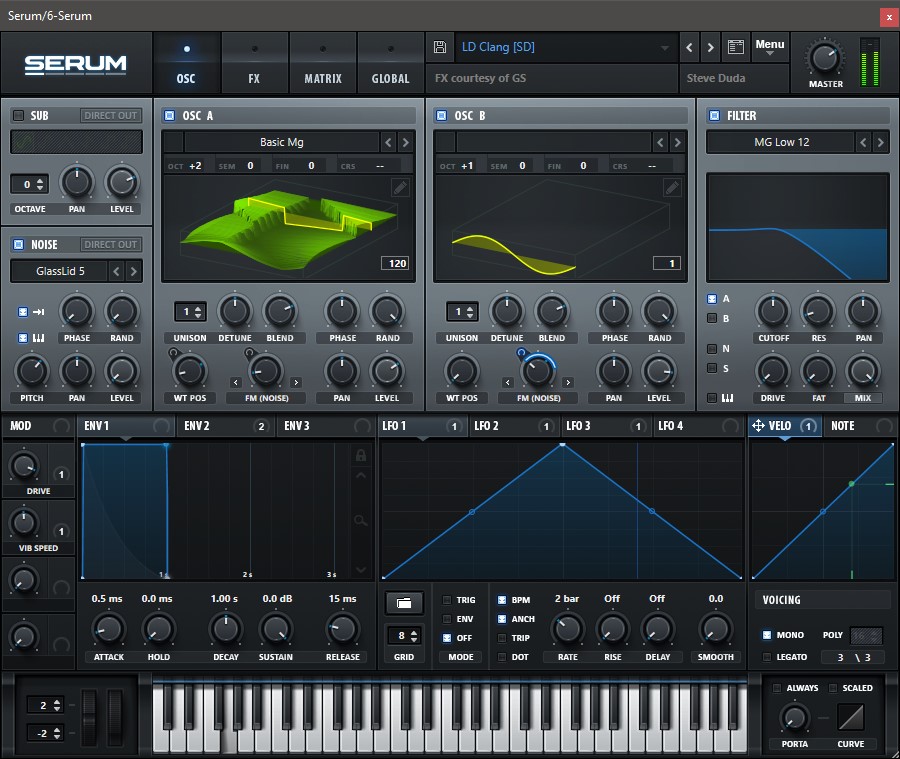Open the preset browser icon
900x759 pixels.
(736, 47)
